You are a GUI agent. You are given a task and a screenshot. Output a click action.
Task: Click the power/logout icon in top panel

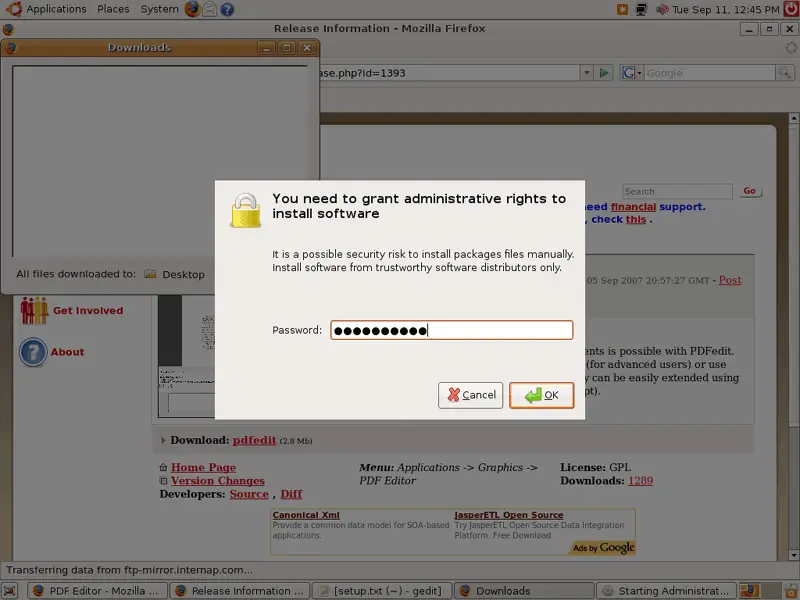pyautogui.click(x=791, y=9)
